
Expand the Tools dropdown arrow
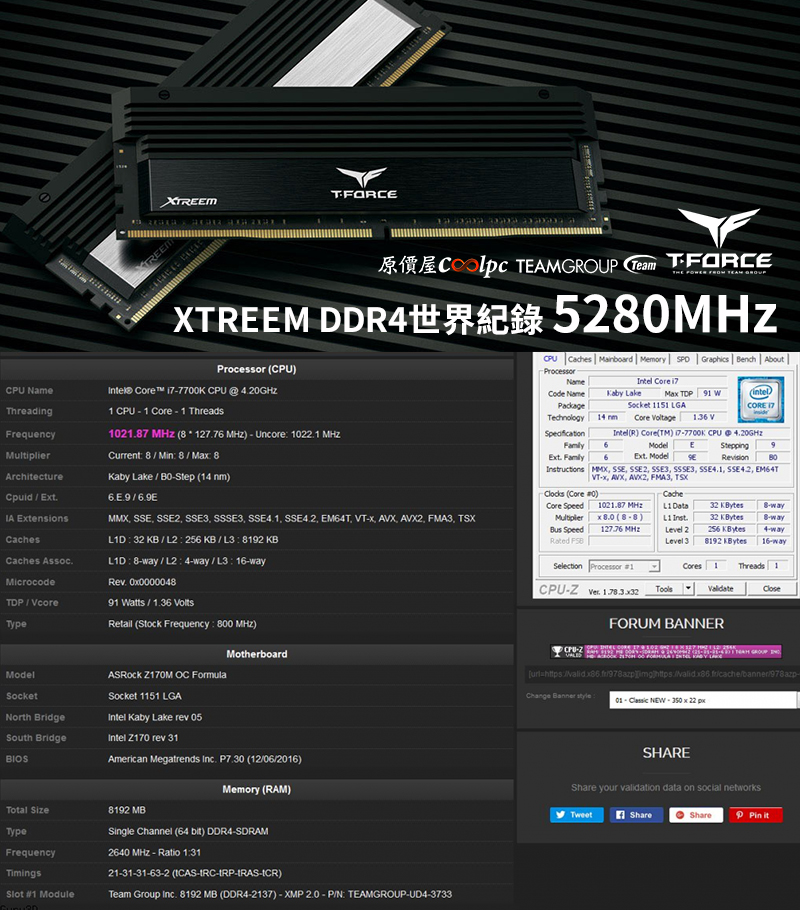tap(689, 588)
